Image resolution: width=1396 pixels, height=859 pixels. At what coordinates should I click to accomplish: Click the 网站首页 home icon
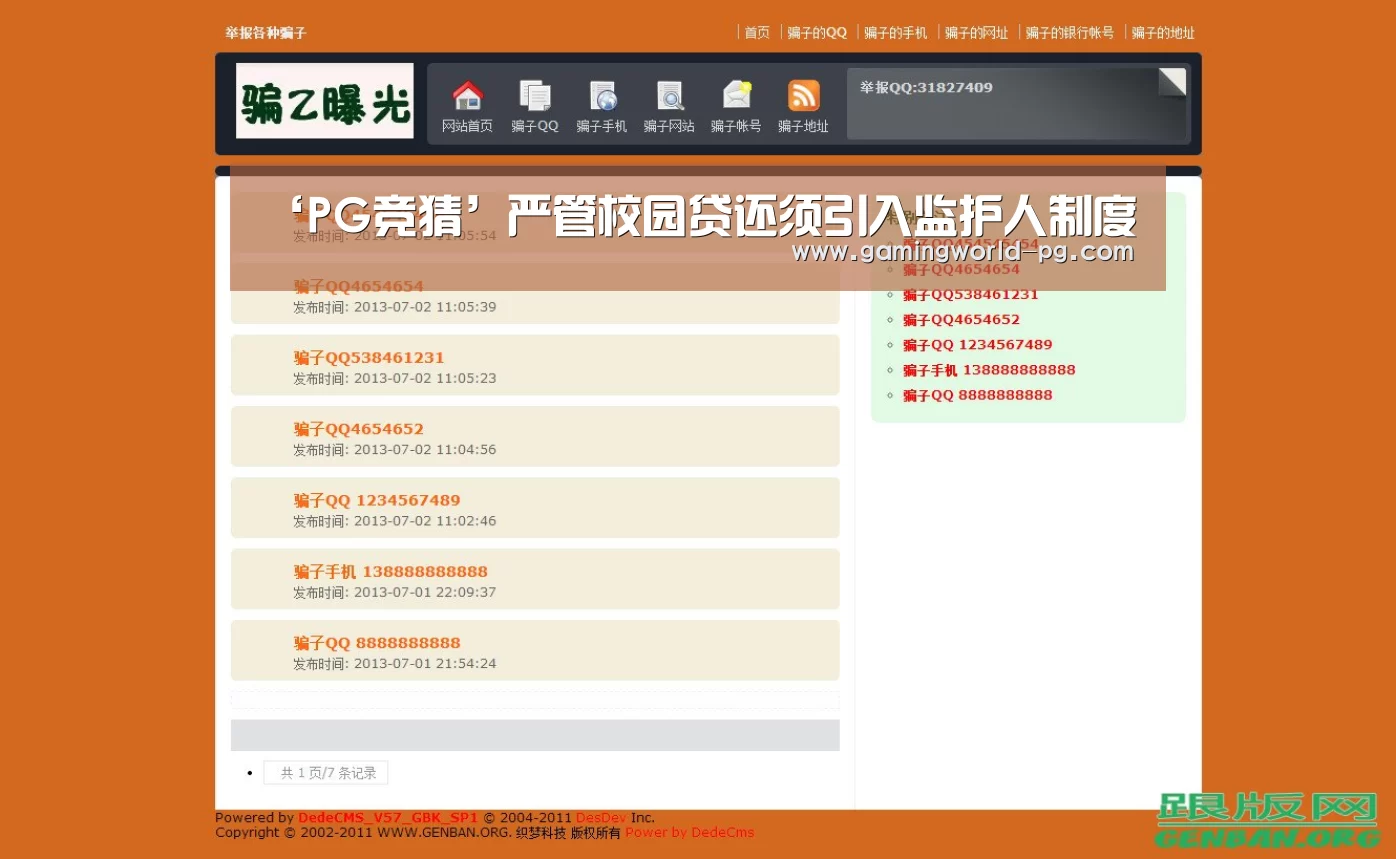coord(467,96)
